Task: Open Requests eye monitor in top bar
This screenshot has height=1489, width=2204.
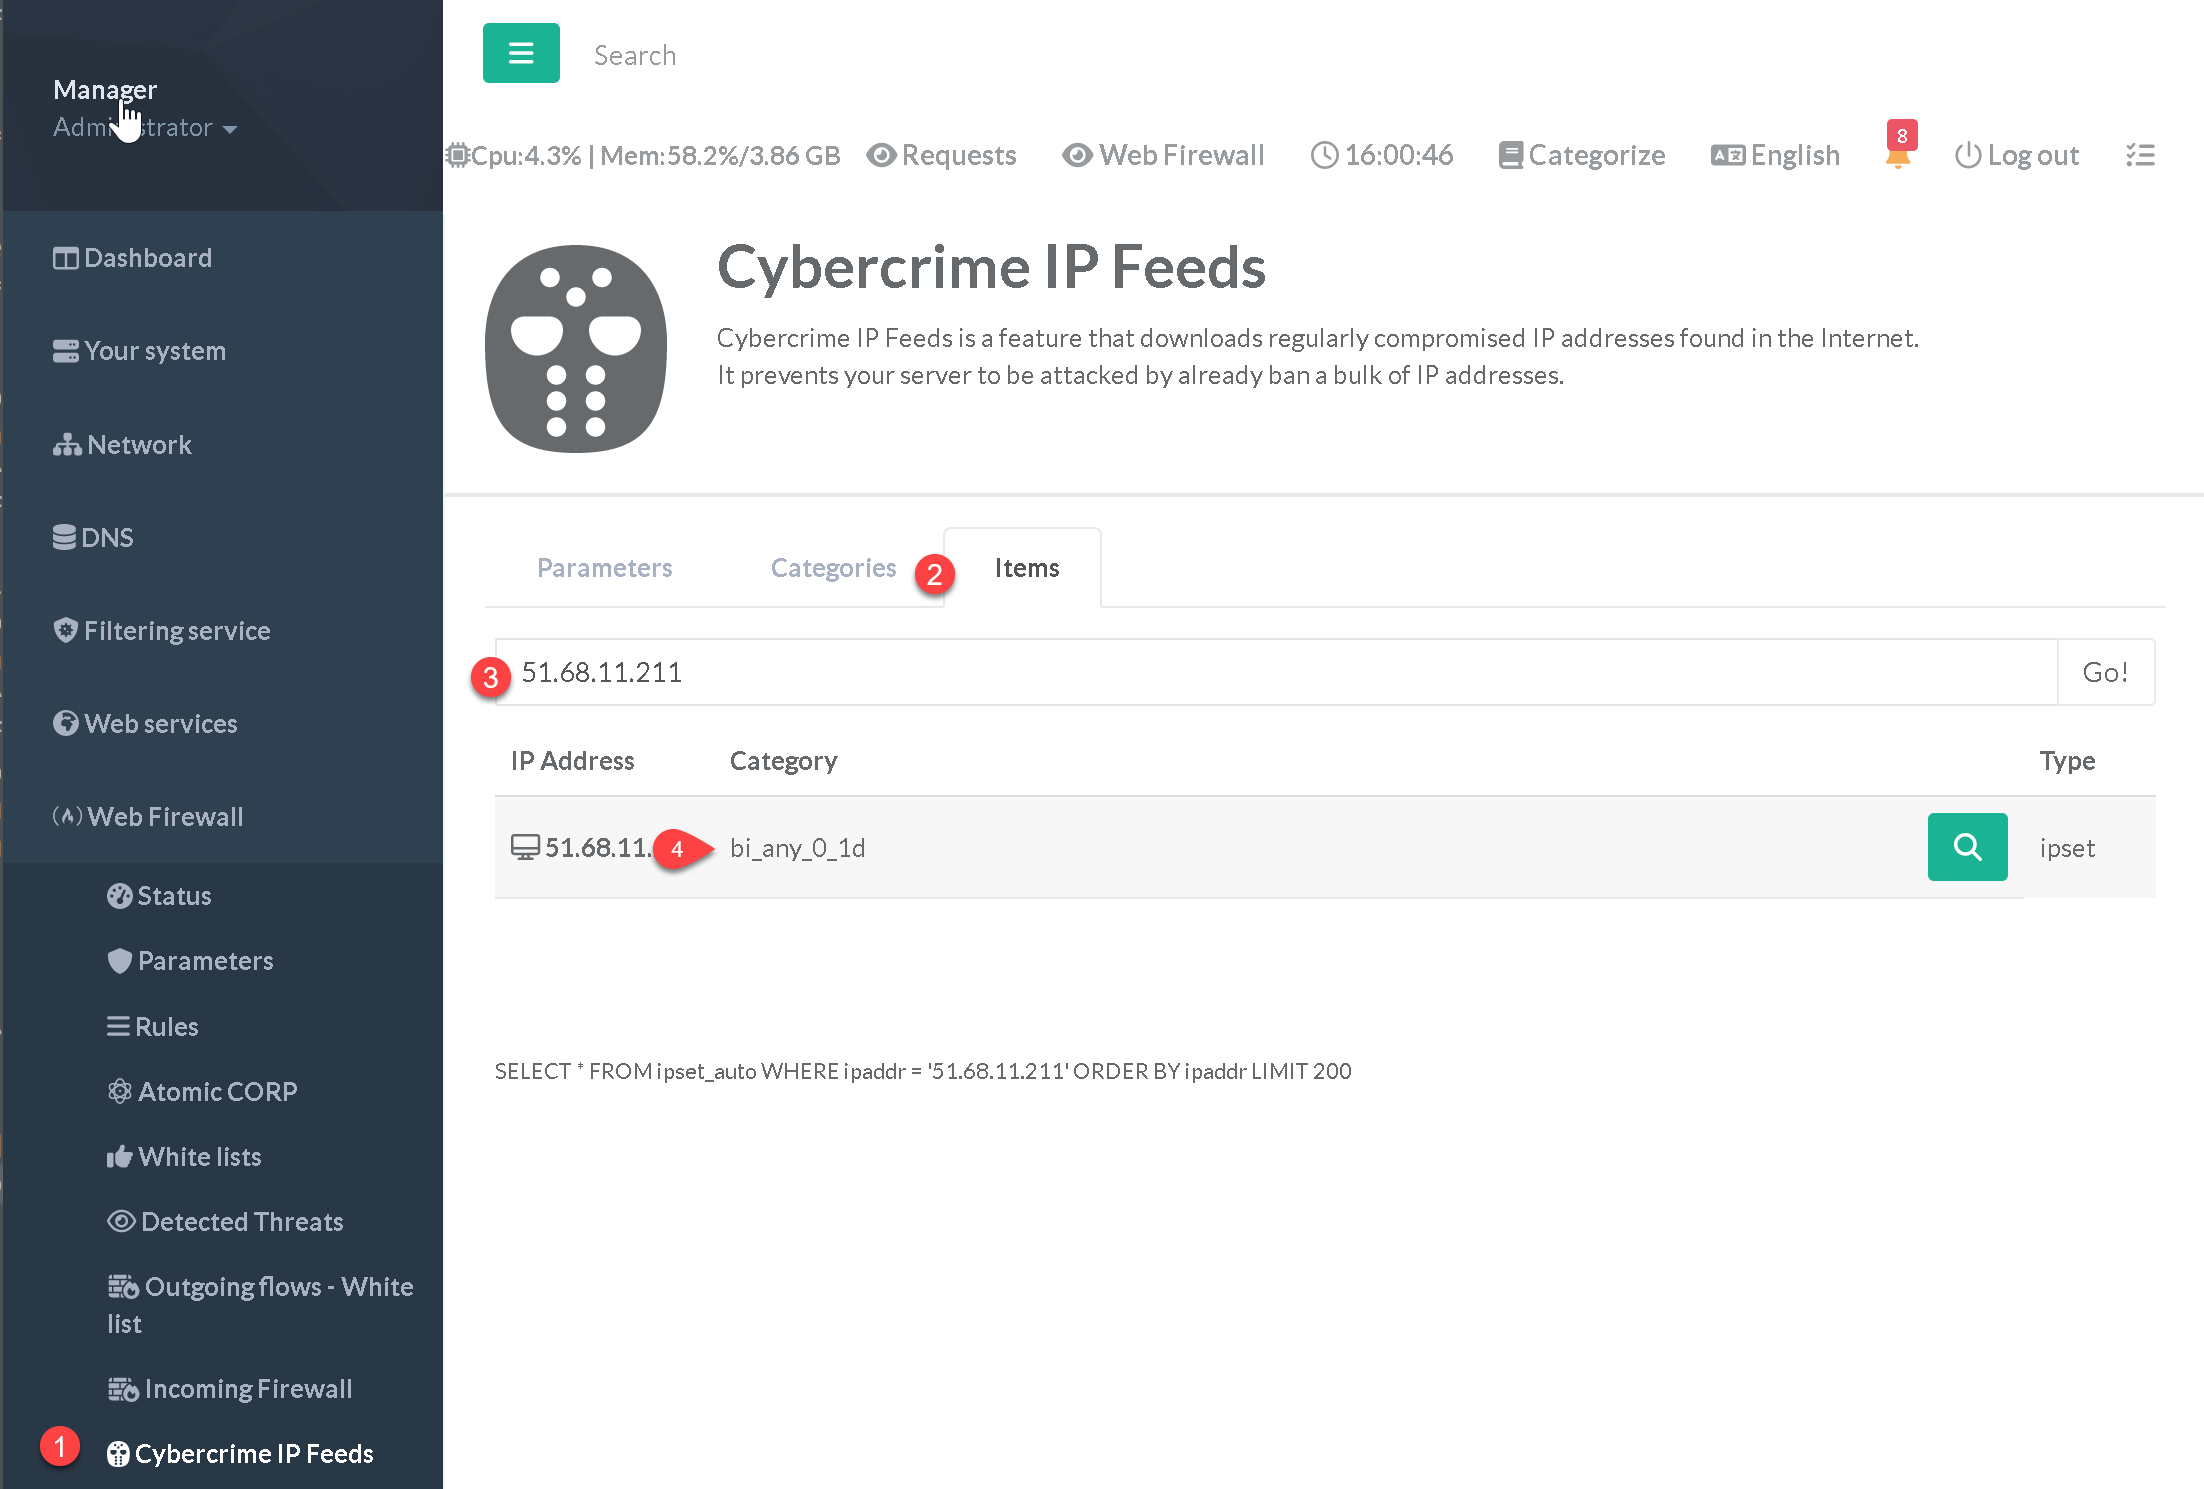Action: (x=941, y=156)
